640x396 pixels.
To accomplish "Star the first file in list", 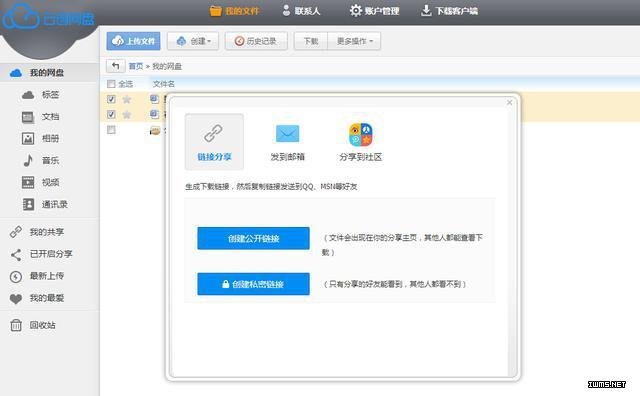I will [x=127, y=99].
